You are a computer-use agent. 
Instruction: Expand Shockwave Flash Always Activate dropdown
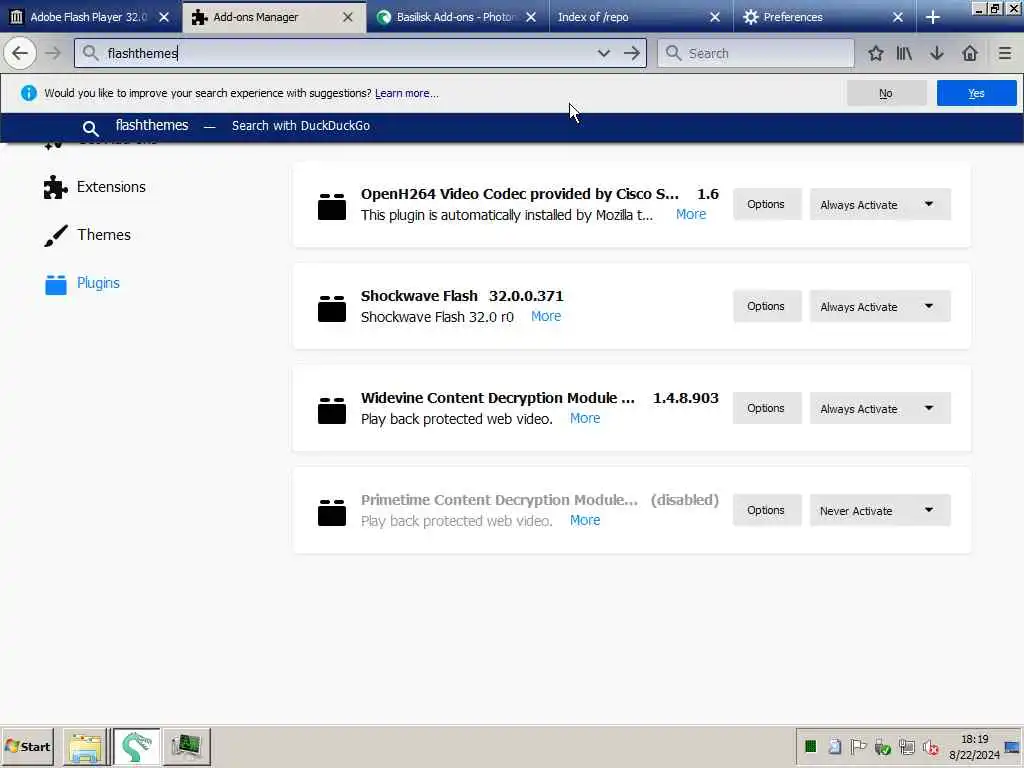pyautogui.click(x=880, y=306)
